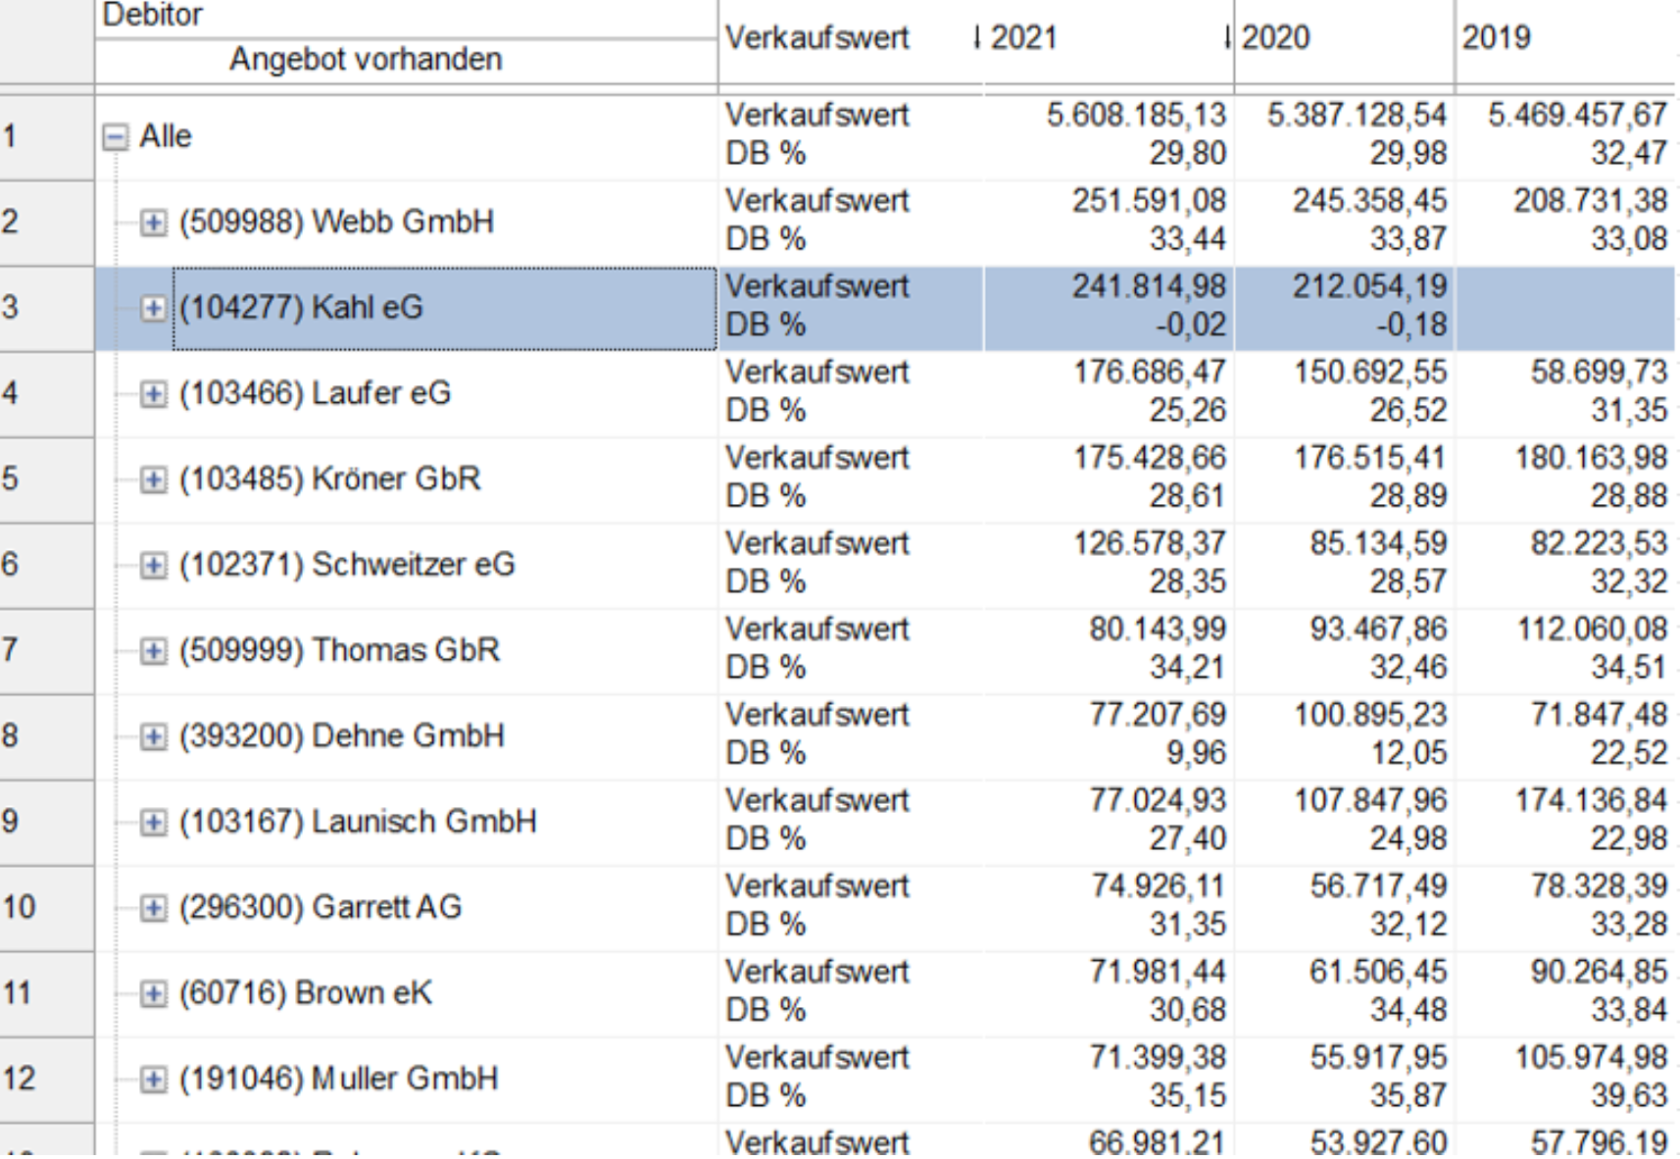The width and height of the screenshot is (1680, 1159).
Task: Select the 2021 column header
Action: [x=1108, y=41]
